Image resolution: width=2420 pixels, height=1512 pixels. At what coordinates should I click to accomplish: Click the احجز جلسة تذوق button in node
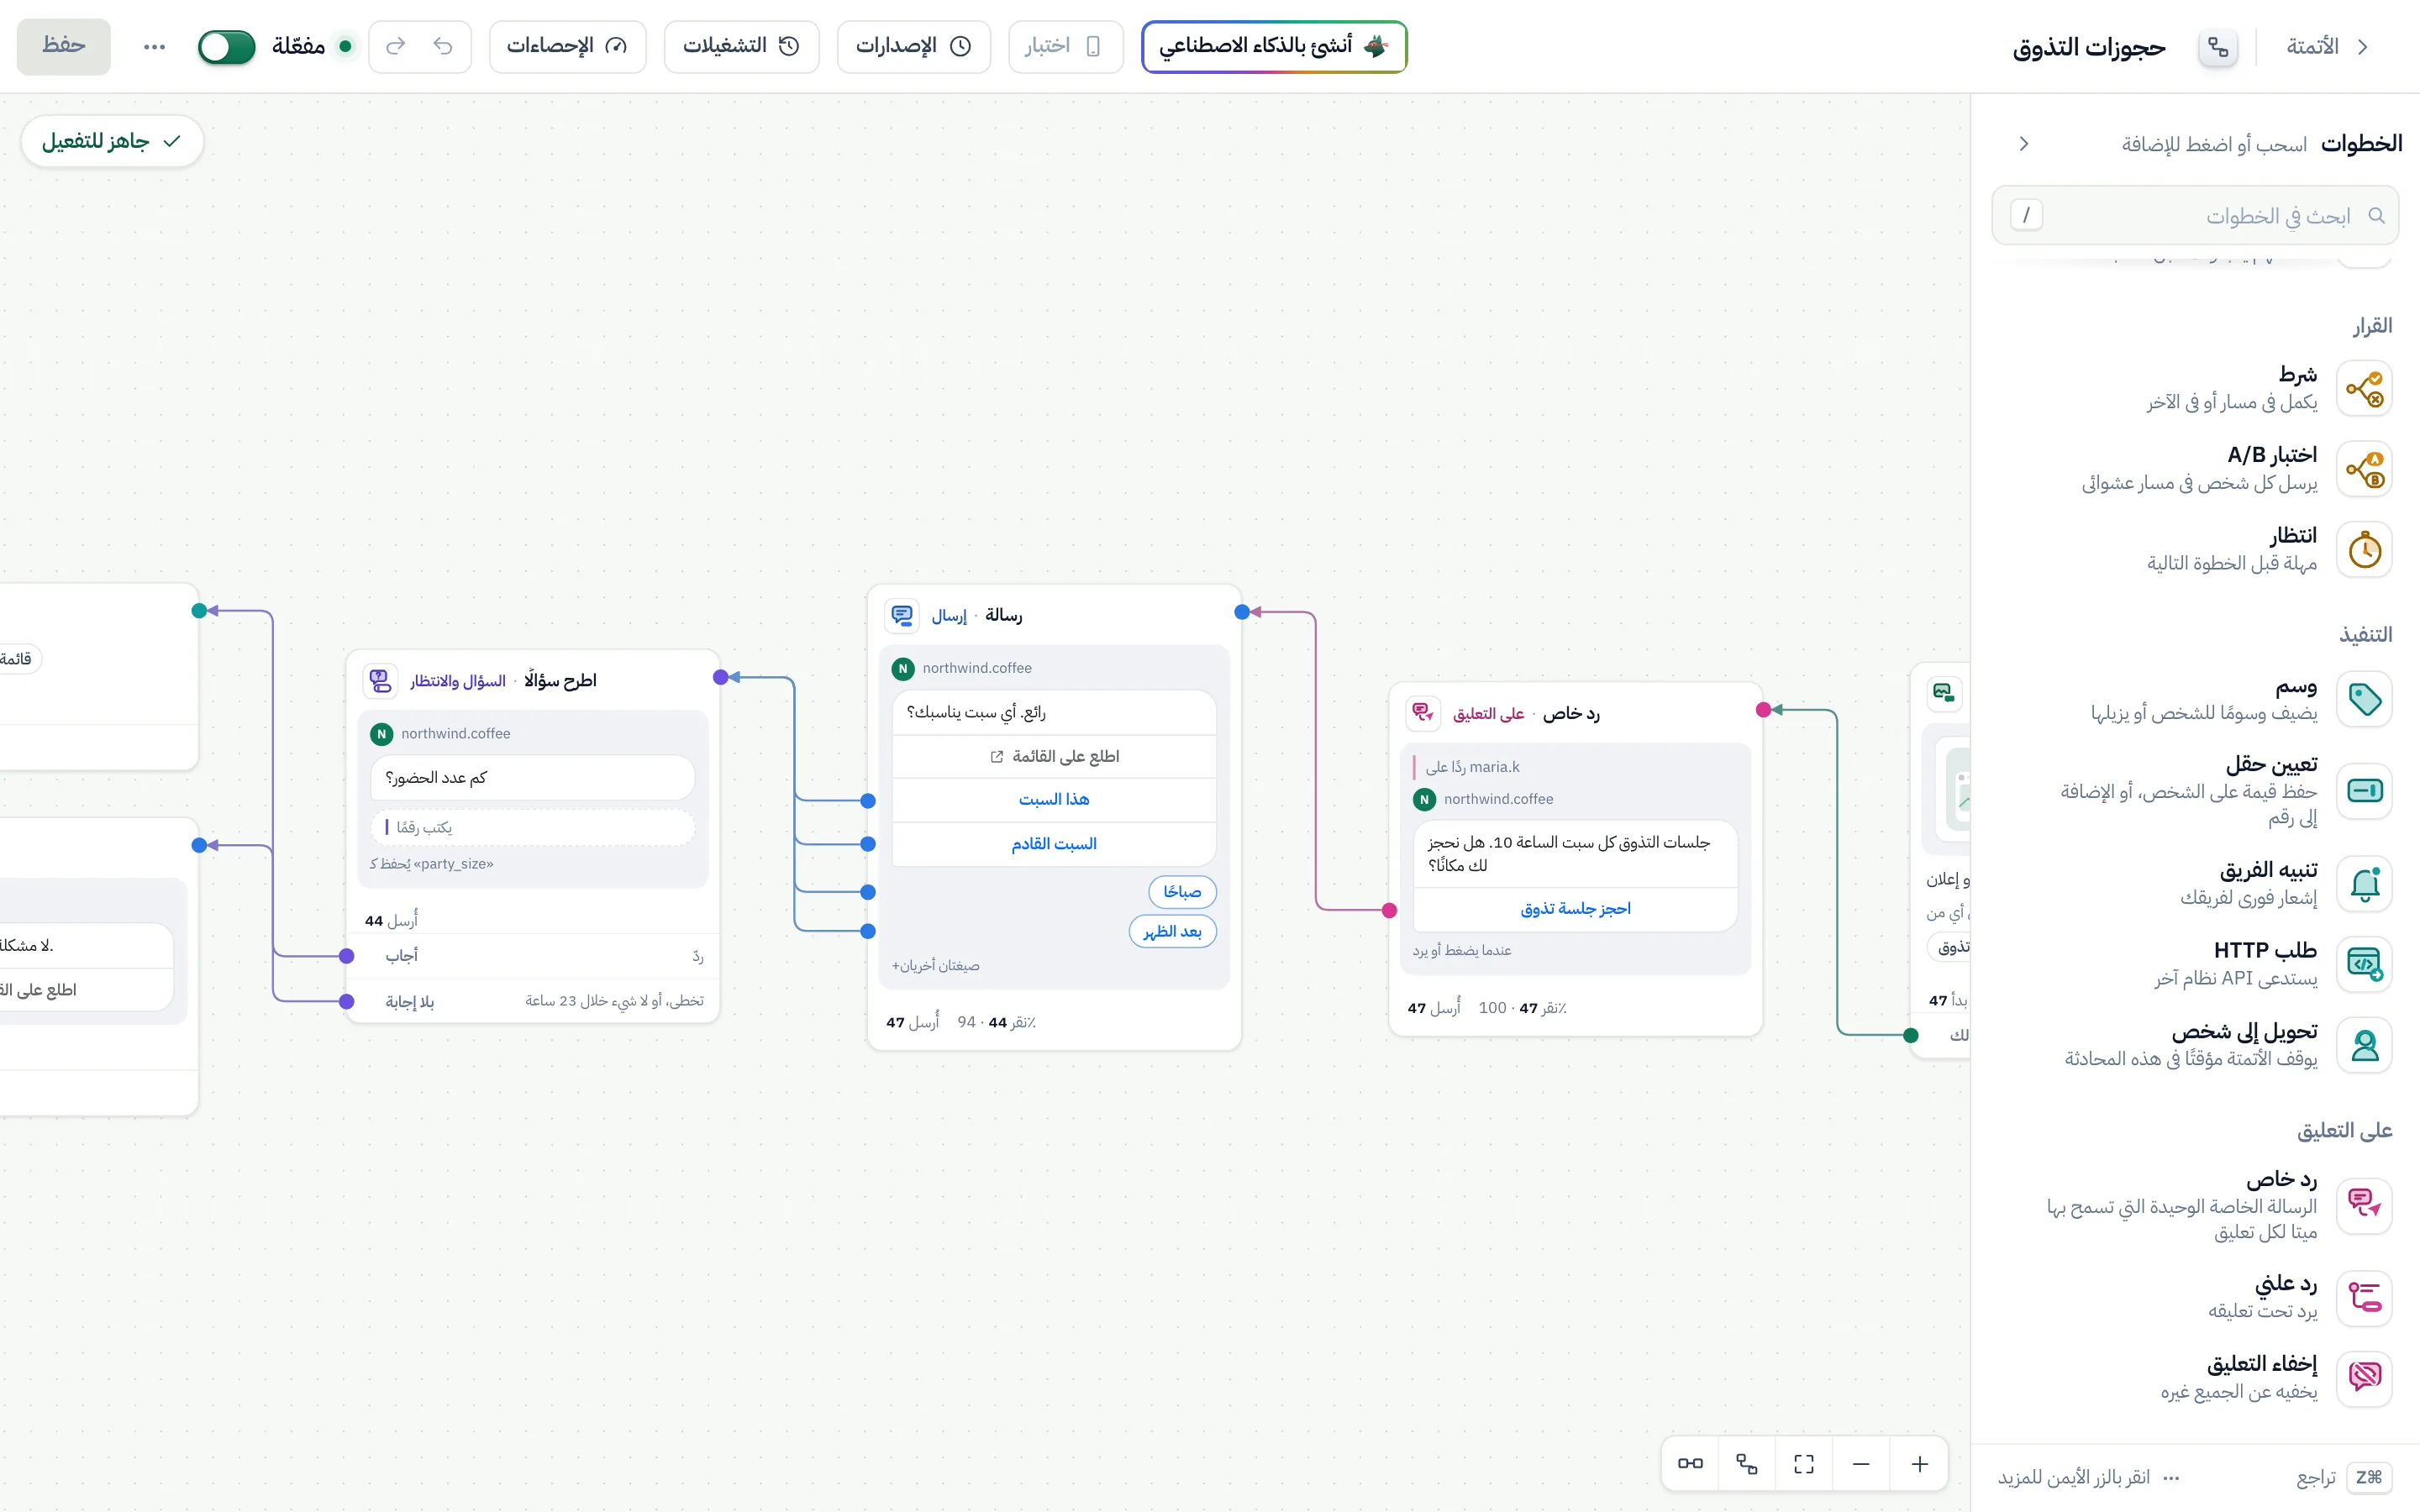tap(1575, 909)
